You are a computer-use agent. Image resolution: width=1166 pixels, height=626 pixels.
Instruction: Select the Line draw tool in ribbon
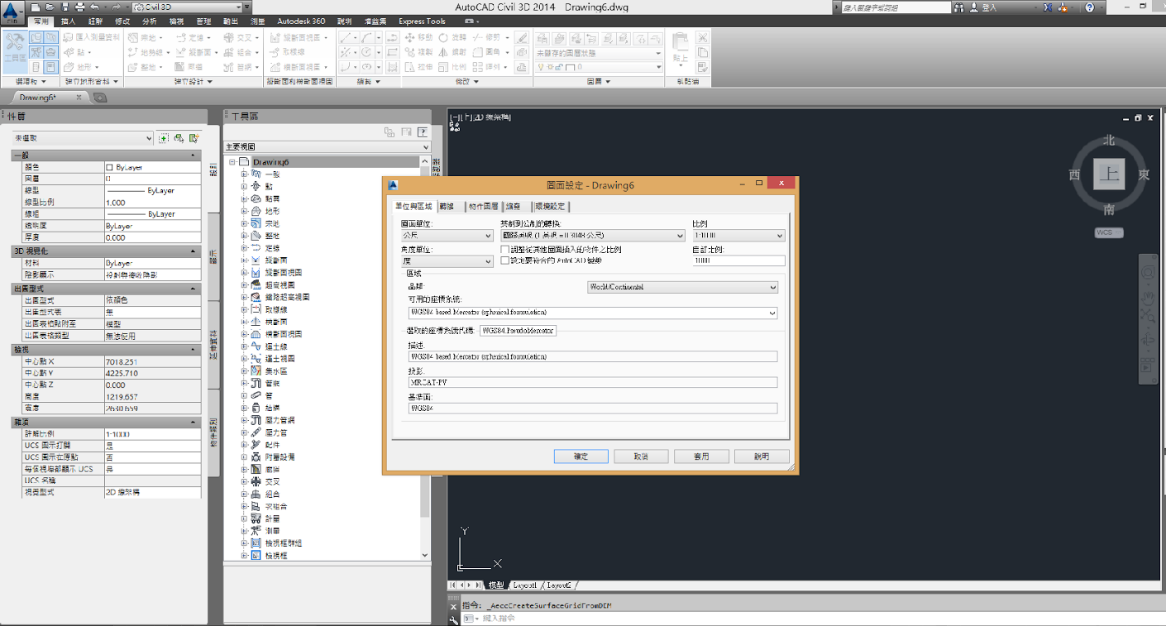click(x=347, y=37)
